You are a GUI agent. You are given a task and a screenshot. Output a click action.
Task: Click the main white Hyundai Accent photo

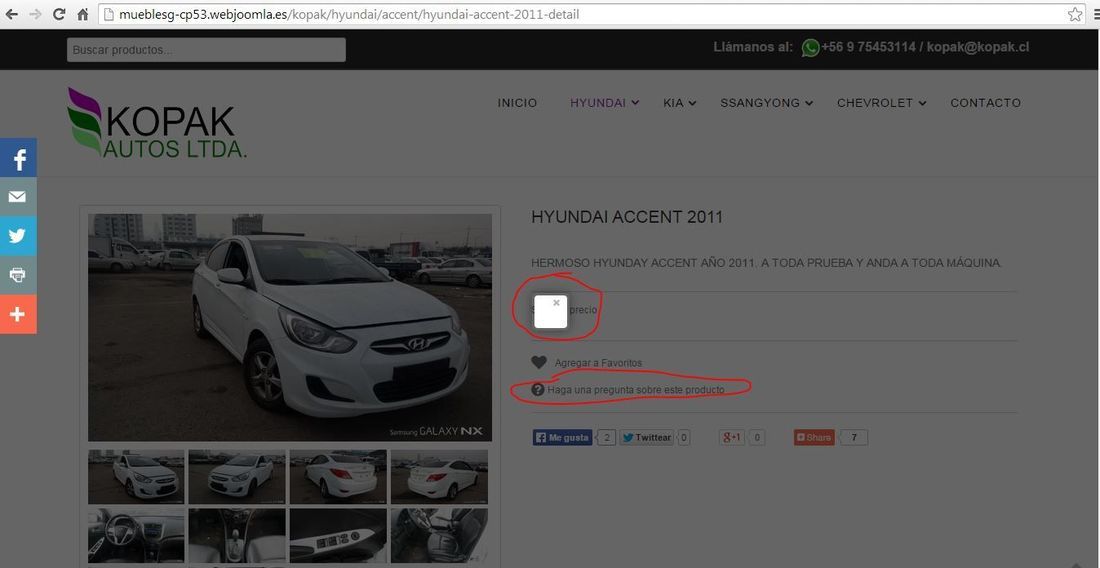click(290, 327)
